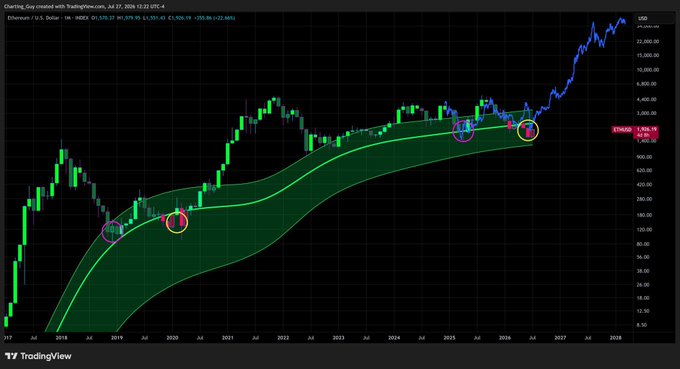Click the 2020 time axis label
Screen dimensions: 680x369
(172, 337)
